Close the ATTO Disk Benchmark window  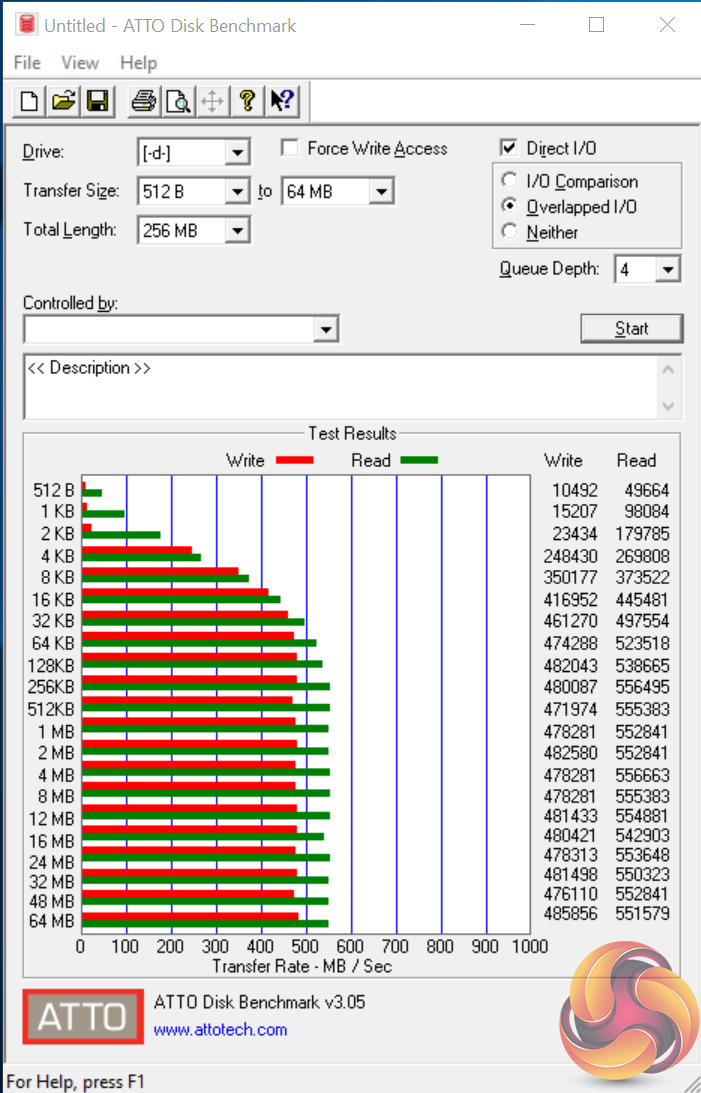pos(667,25)
